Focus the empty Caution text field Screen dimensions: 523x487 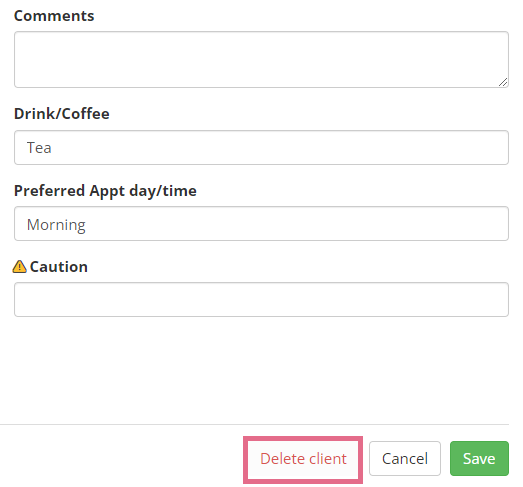click(261, 300)
